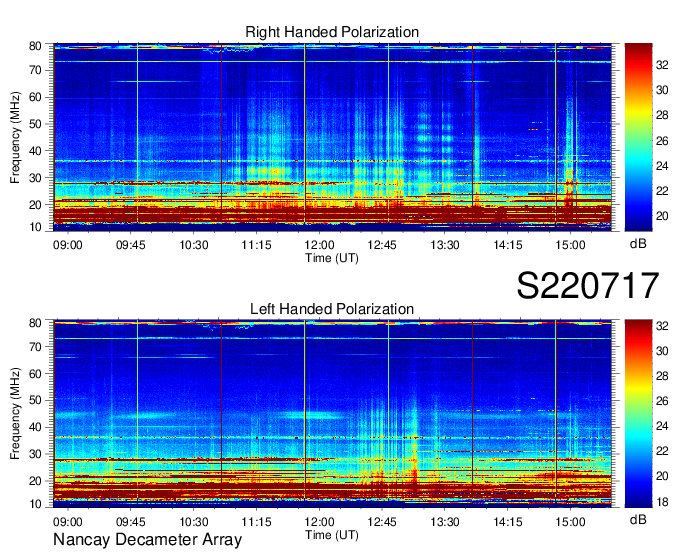Click the Left Handed plot's spectrogram area
The width and height of the screenshot is (680, 552).
click(332, 414)
